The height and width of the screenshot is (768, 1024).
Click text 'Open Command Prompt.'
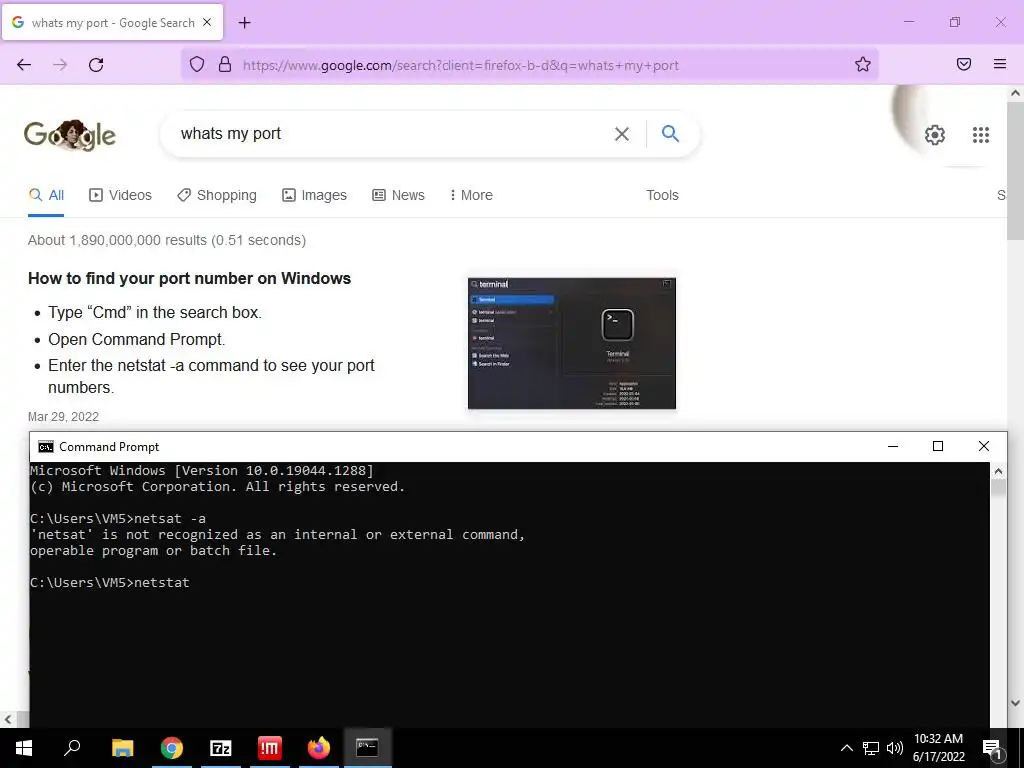coord(136,340)
